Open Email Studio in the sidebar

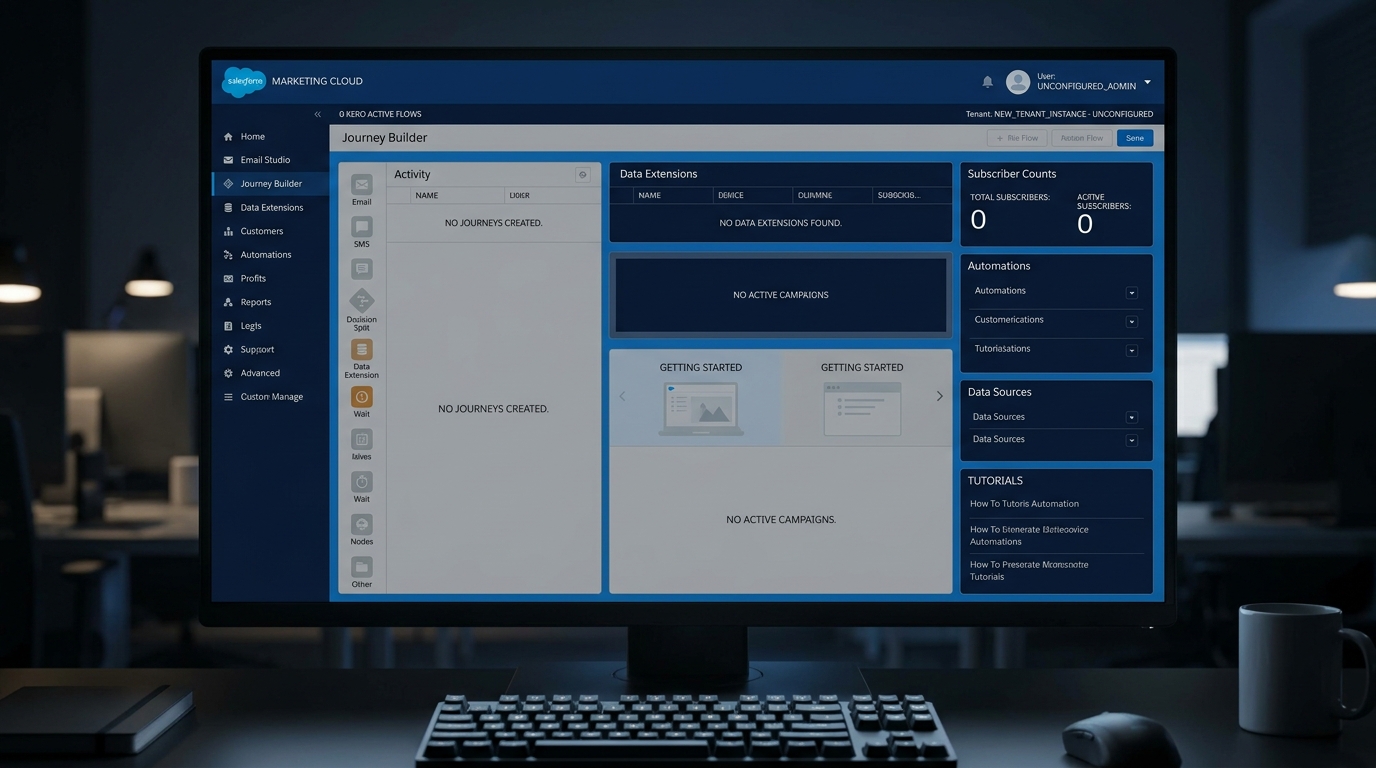(265, 160)
